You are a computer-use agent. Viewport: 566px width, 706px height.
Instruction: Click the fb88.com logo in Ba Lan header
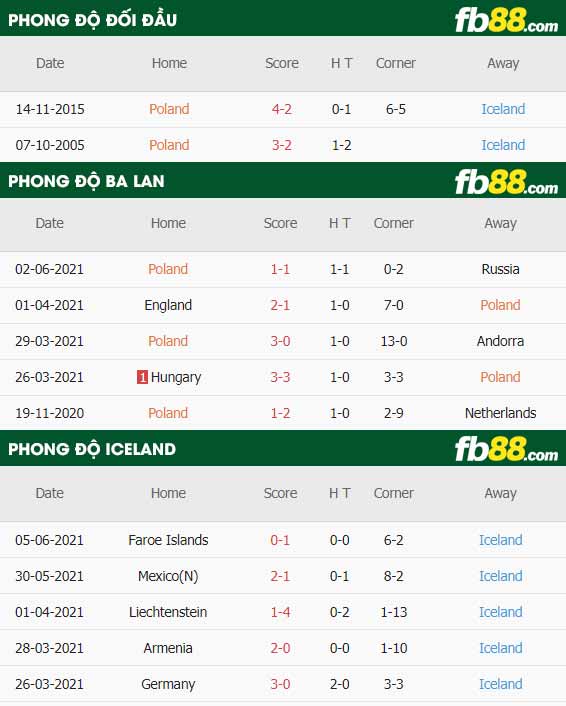click(506, 182)
